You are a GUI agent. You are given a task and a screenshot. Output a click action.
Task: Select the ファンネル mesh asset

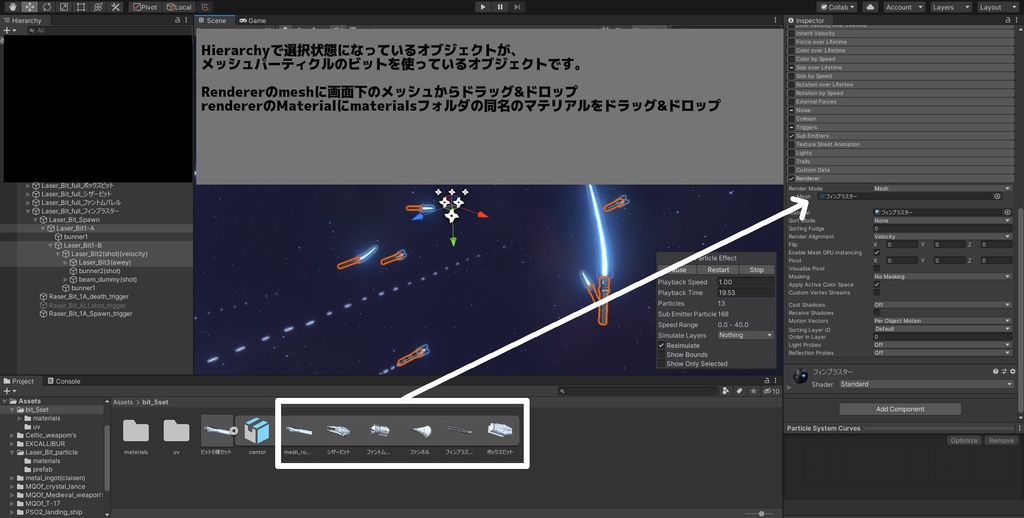click(419, 435)
